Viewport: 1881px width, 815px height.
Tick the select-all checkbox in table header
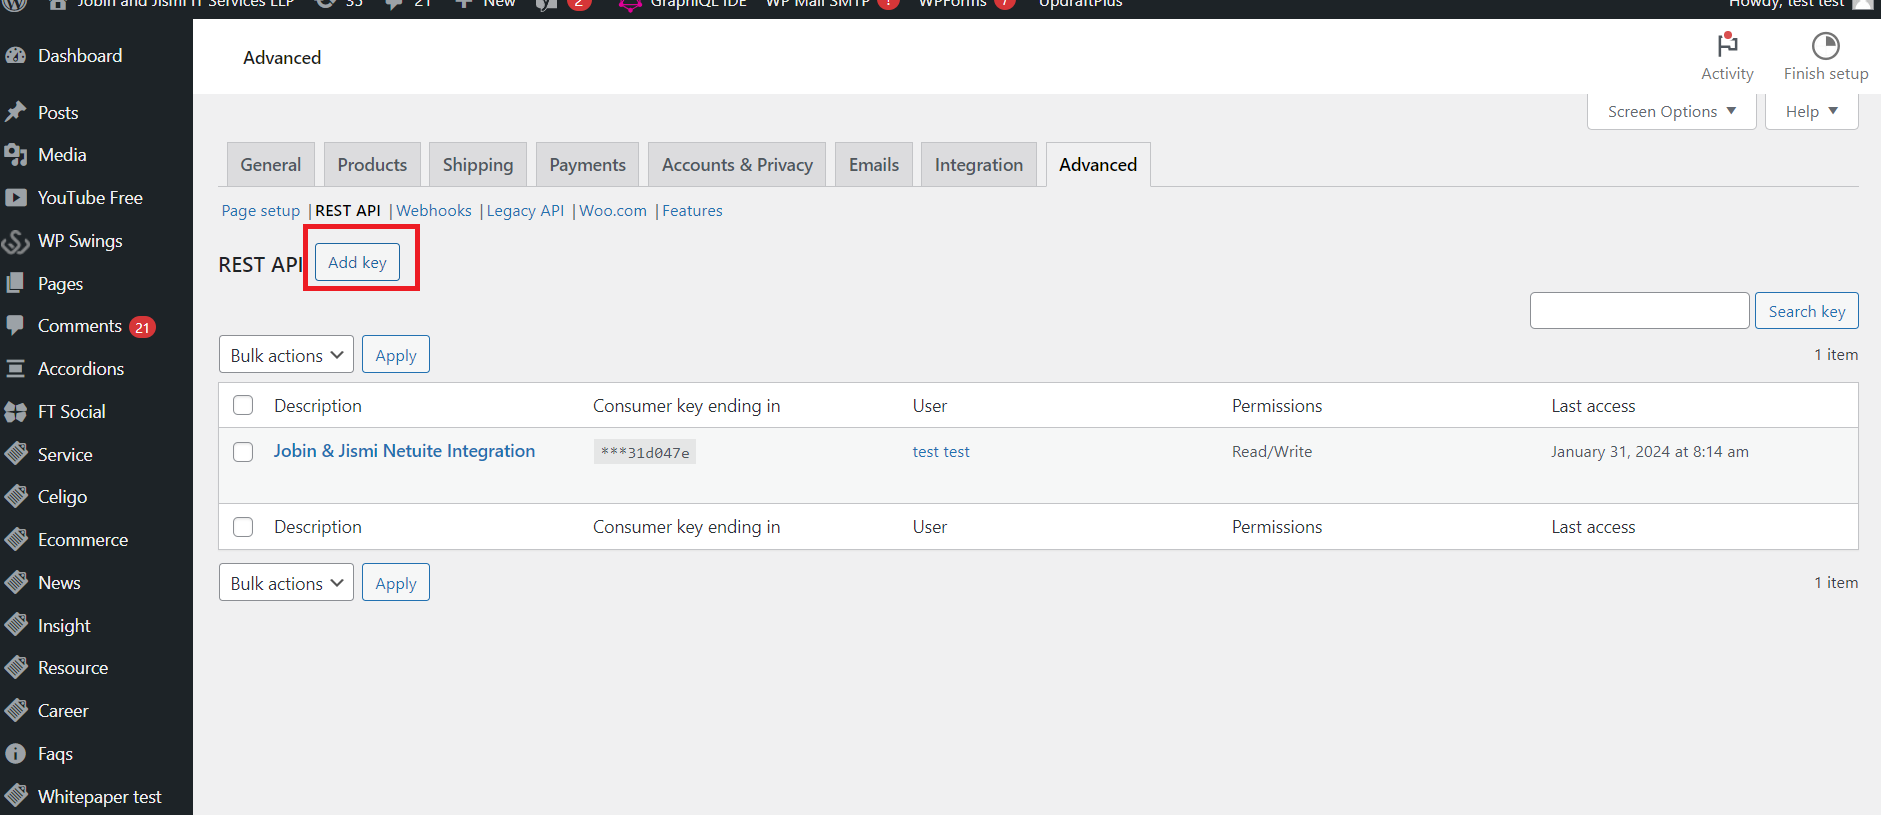point(243,405)
